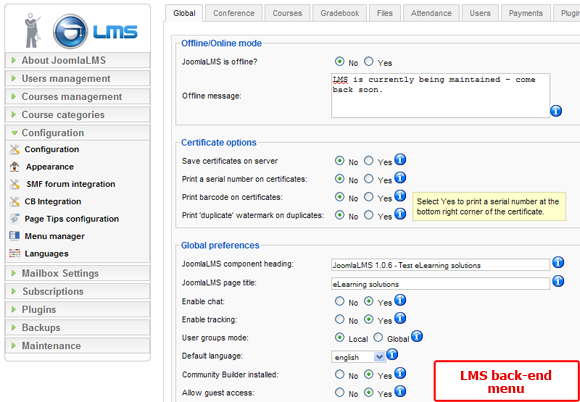Collapse the Configuration section header

tap(77, 133)
